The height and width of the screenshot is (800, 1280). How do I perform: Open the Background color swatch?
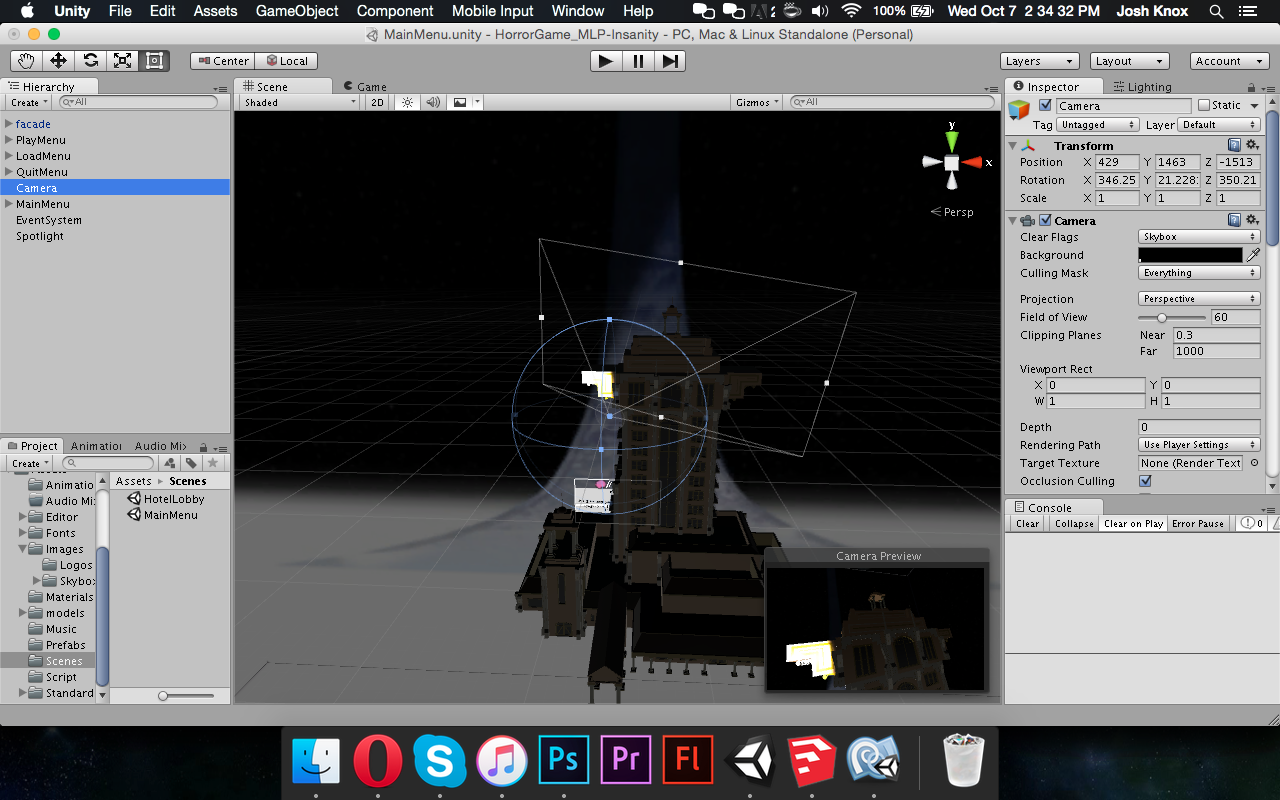point(1191,255)
